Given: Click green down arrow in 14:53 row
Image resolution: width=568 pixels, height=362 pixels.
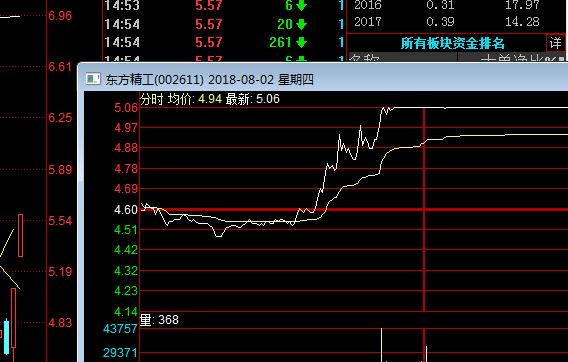Looking at the screenshot, I should pos(301,5).
